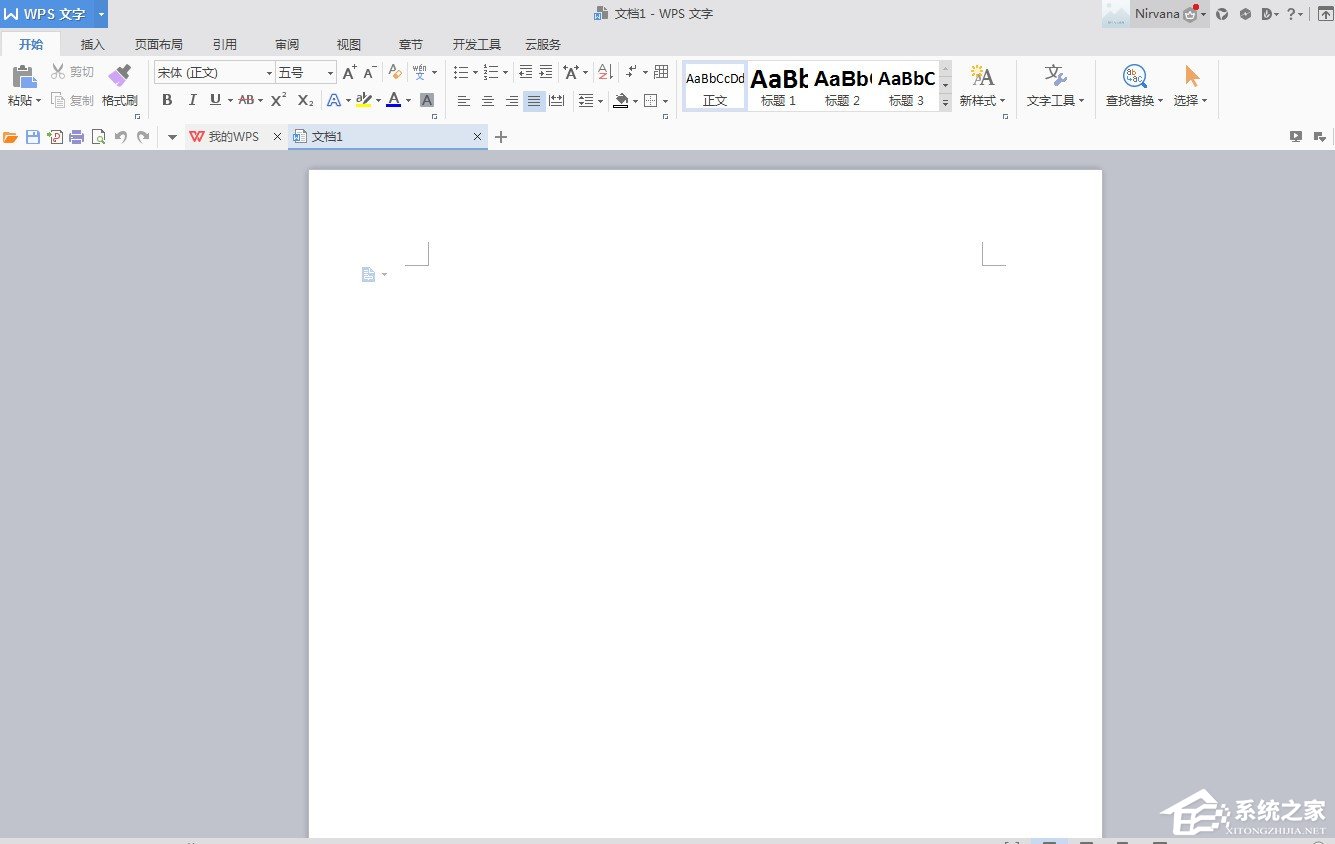The height and width of the screenshot is (844, 1335).
Task: Align text left
Action: click(x=464, y=100)
